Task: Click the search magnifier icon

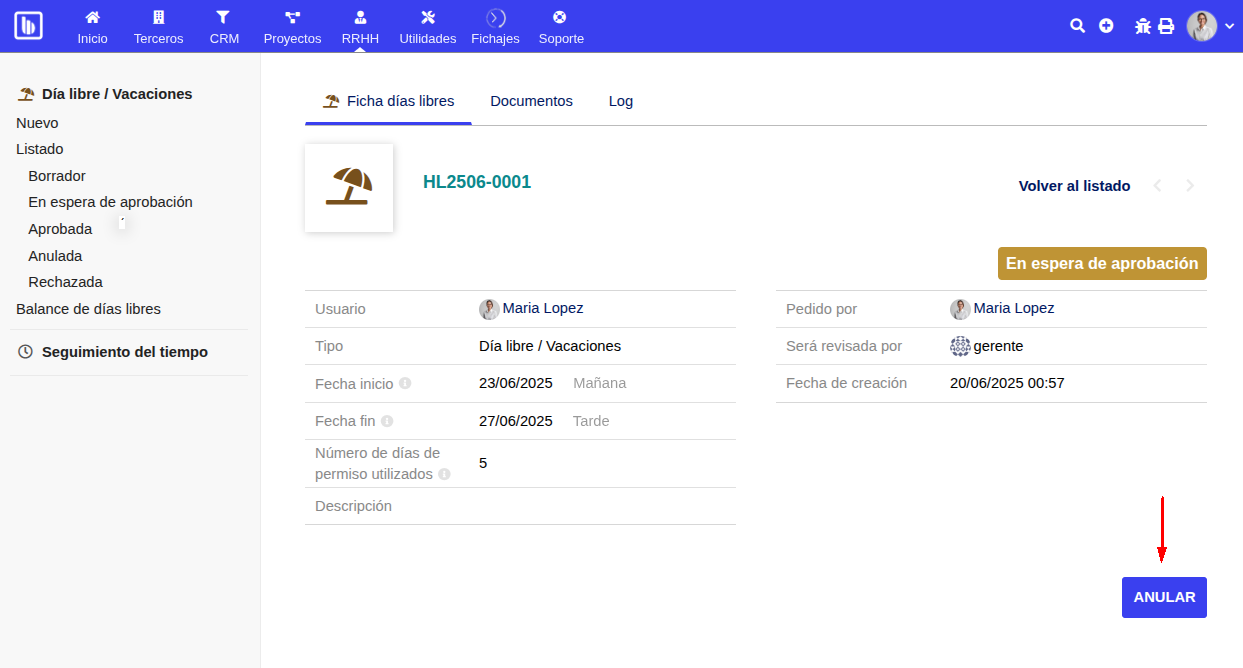Action: (1077, 26)
